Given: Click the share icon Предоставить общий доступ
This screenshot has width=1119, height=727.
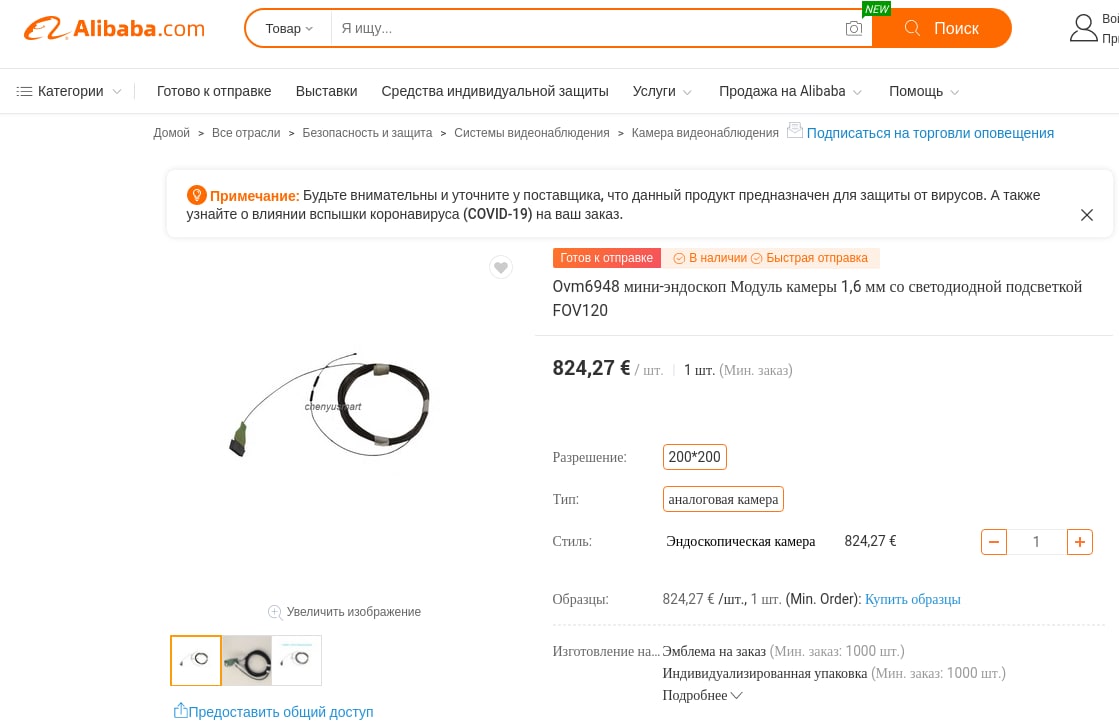Looking at the screenshot, I should click(x=181, y=711).
